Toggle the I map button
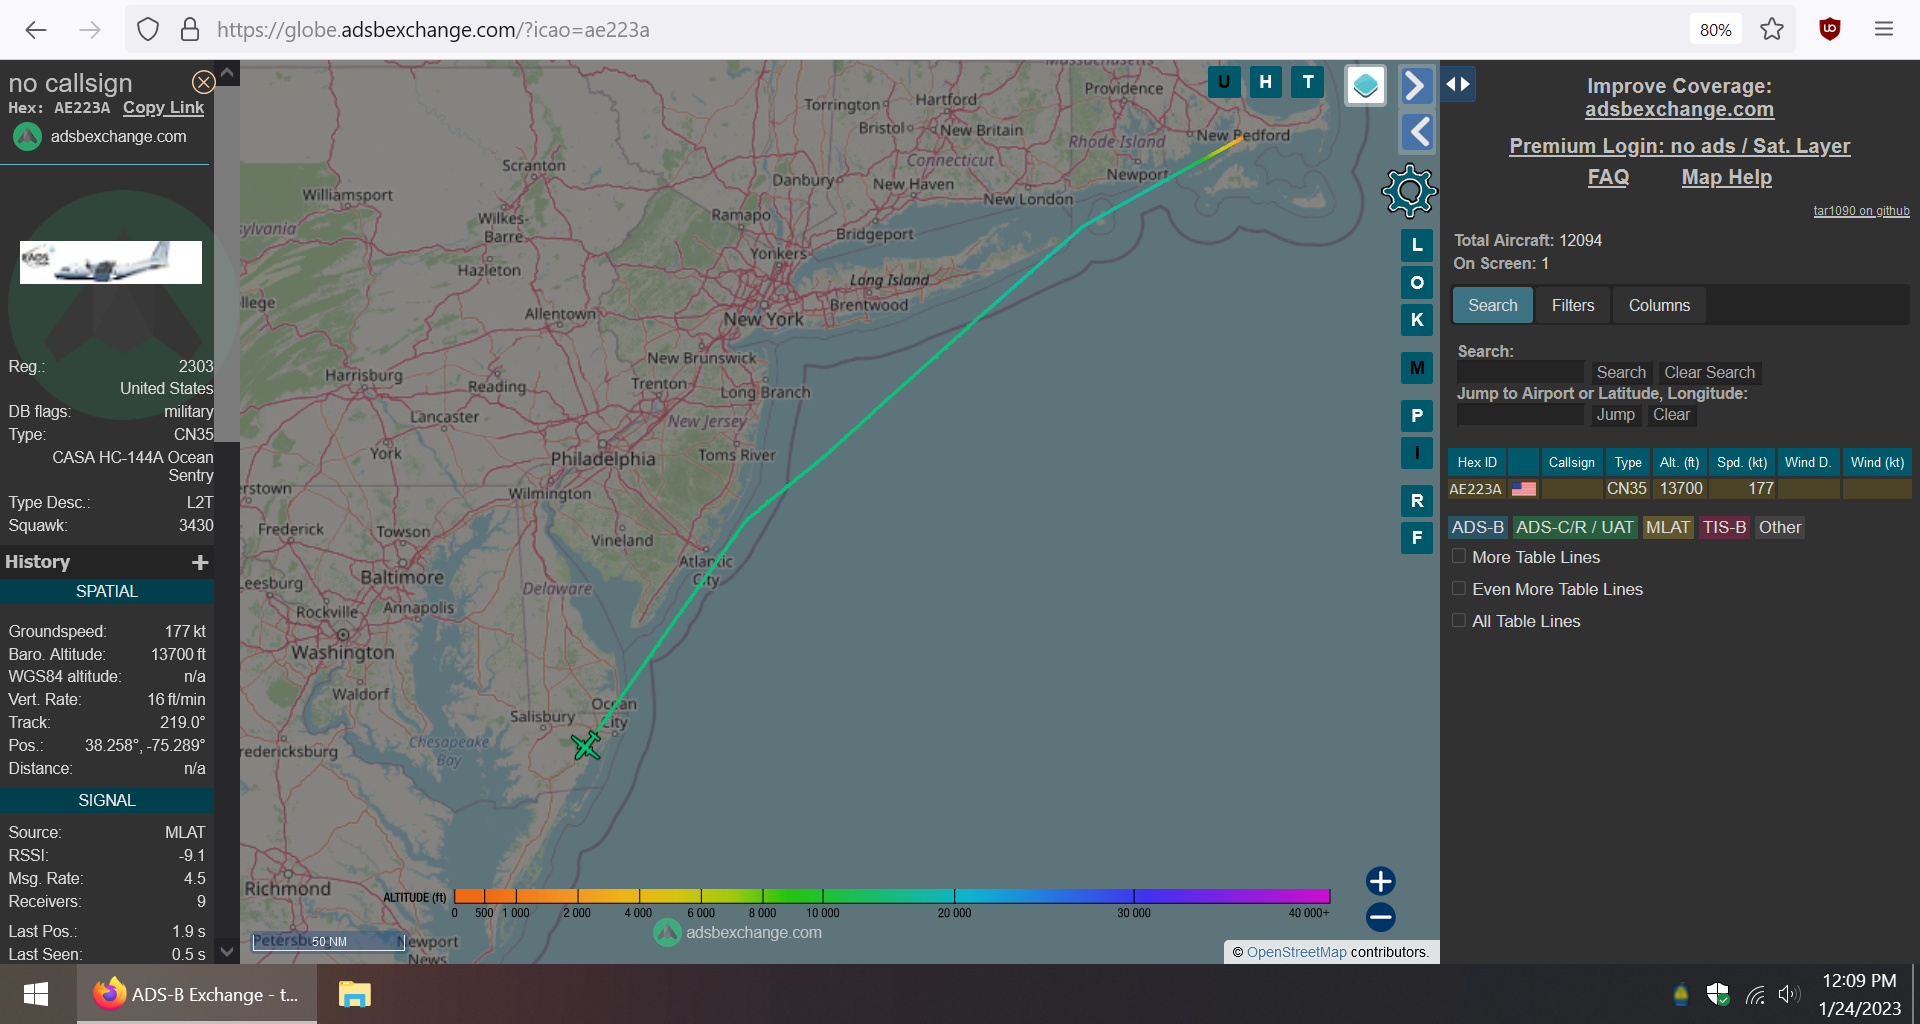The width and height of the screenshot is (1920, 1024). tap(1417, 453)
